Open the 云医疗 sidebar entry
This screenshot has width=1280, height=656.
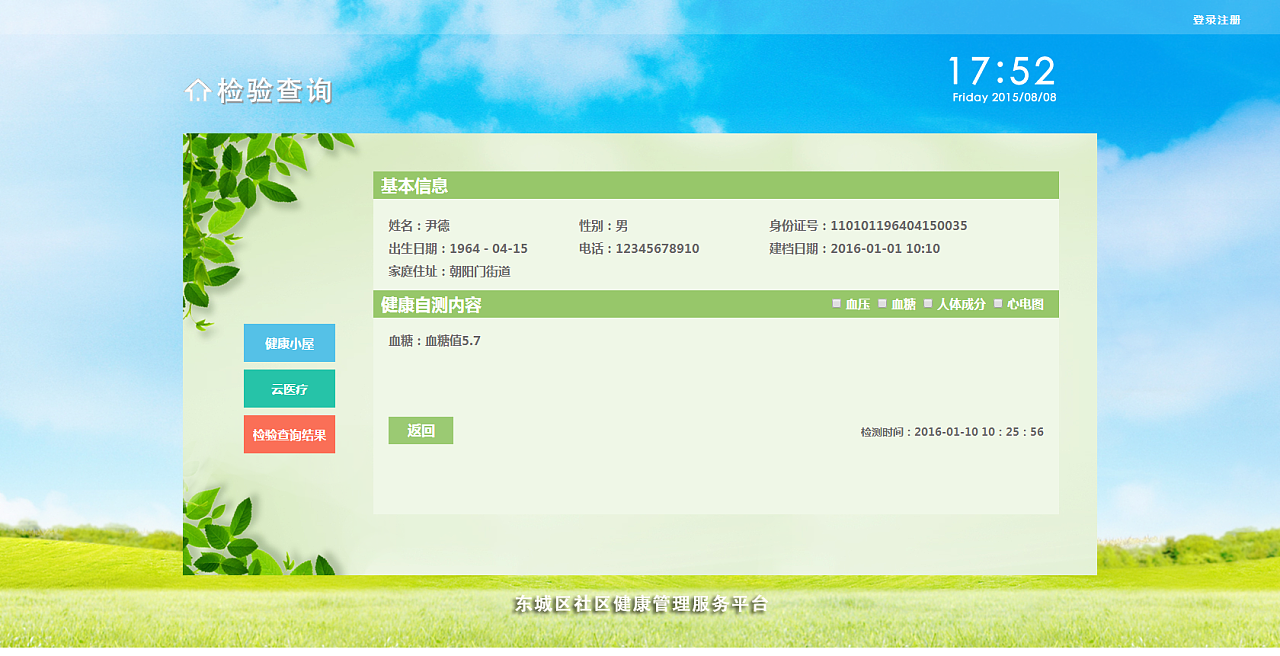(289, 388)
